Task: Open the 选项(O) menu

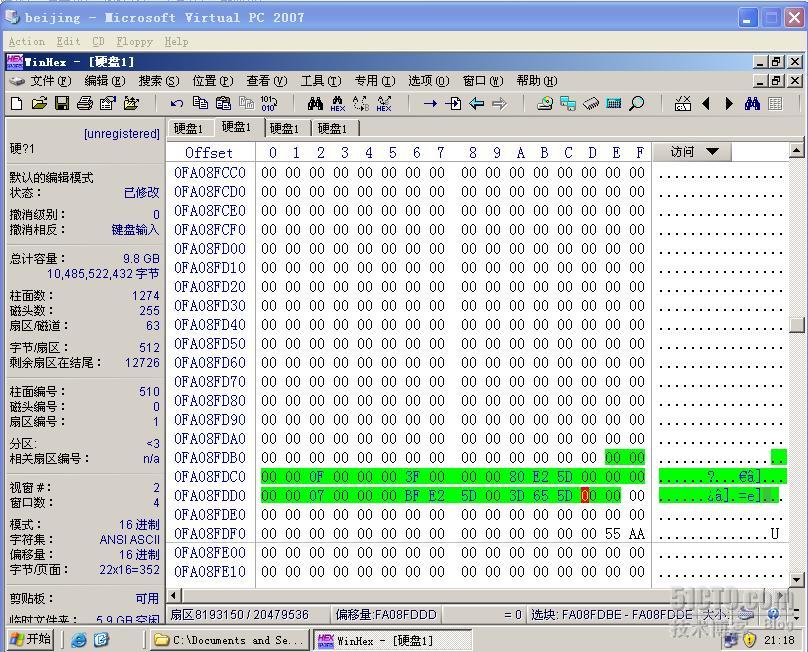Action: click(429, 81)
